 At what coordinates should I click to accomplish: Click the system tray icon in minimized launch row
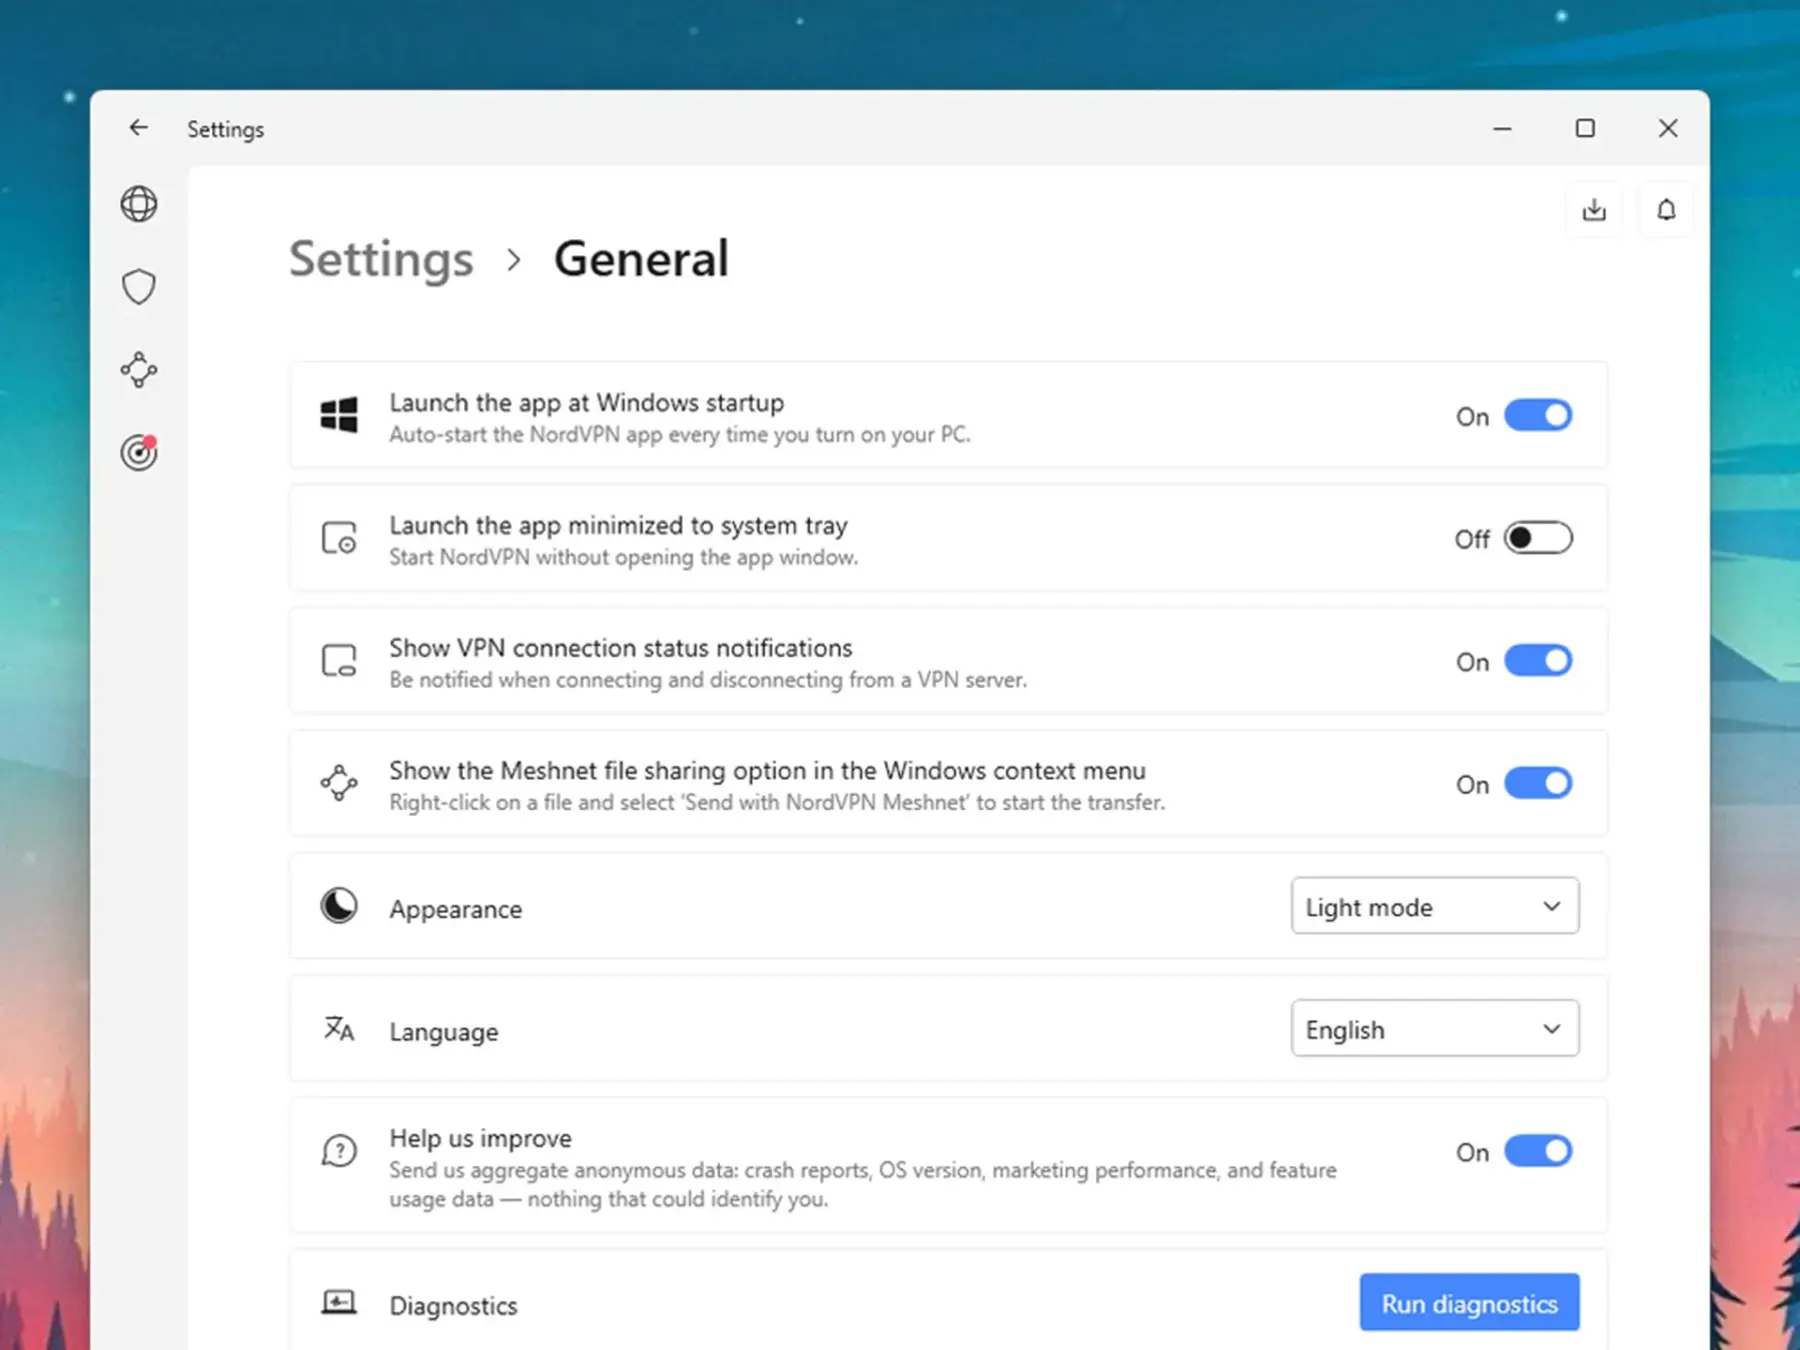339,538
